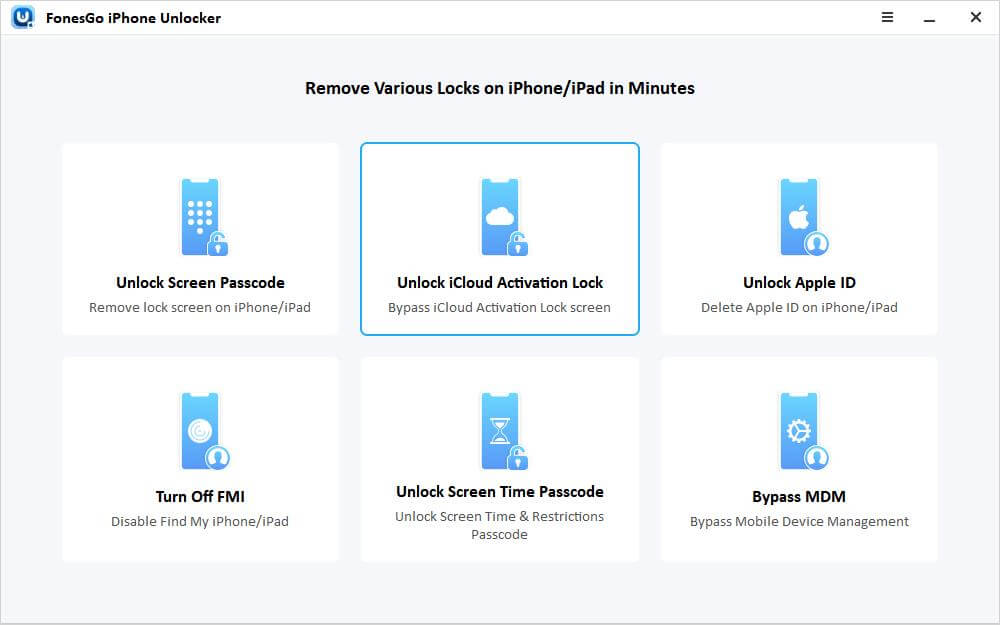
Task: Click the Unlock iCloud Activation Lock cloud icon
Action: (x=500, y=213)
